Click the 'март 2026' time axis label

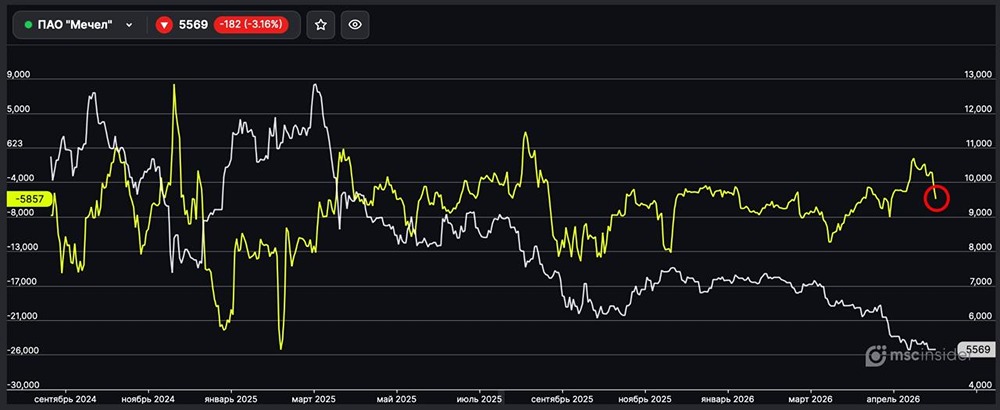pyautogui.click(x=811, y=399)
